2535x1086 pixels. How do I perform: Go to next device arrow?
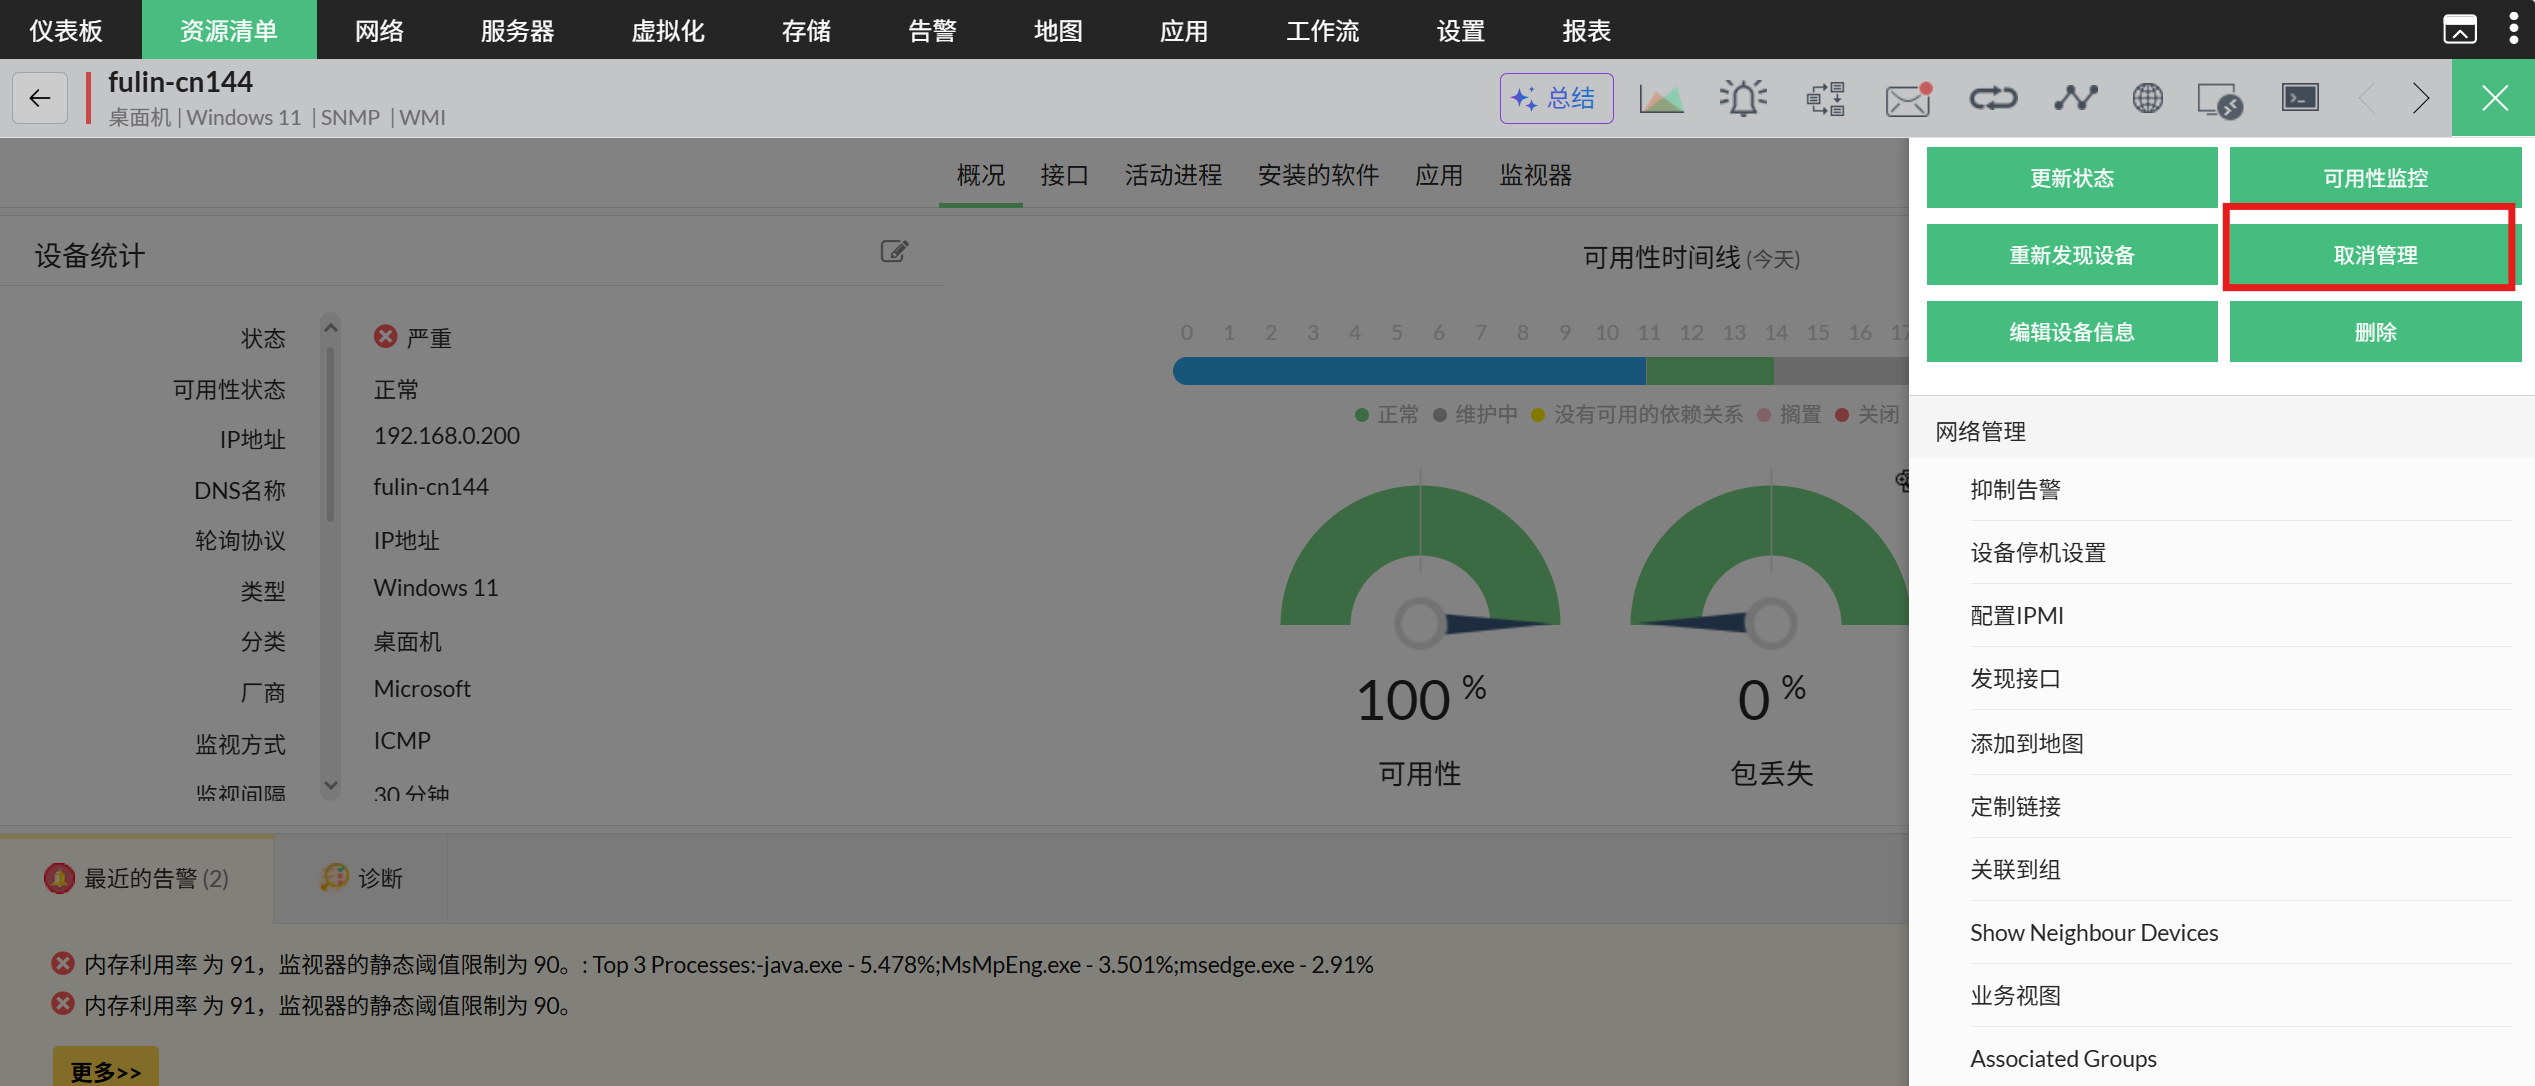2421,98
